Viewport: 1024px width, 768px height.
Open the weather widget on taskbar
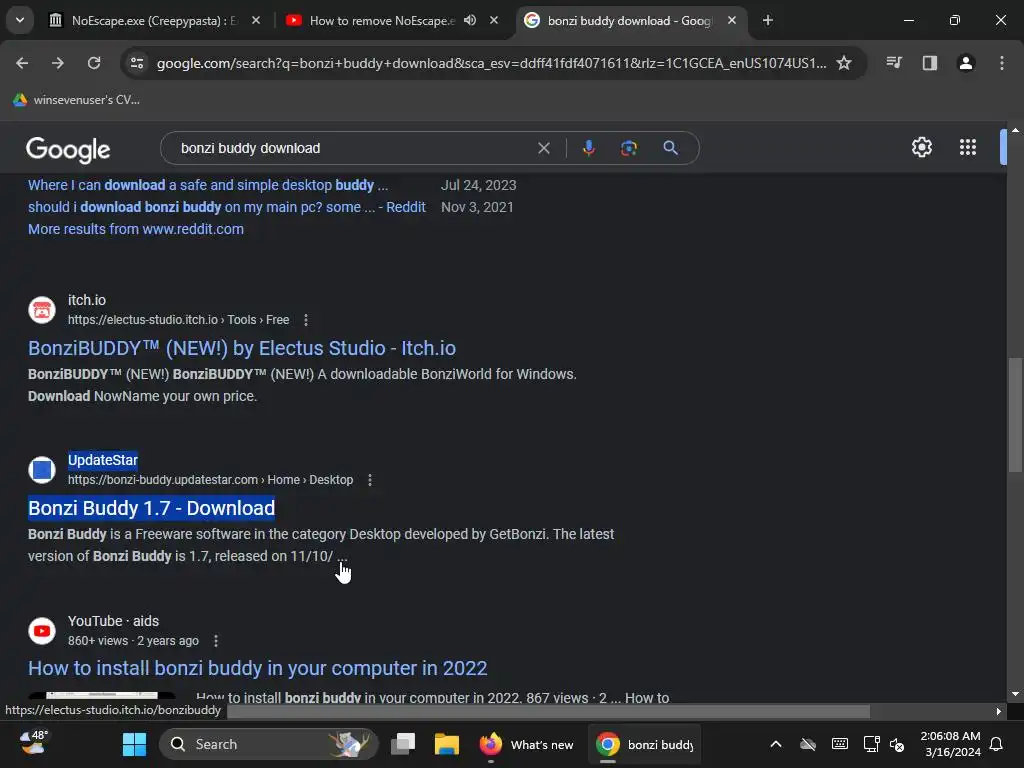(x=34, y=744)
